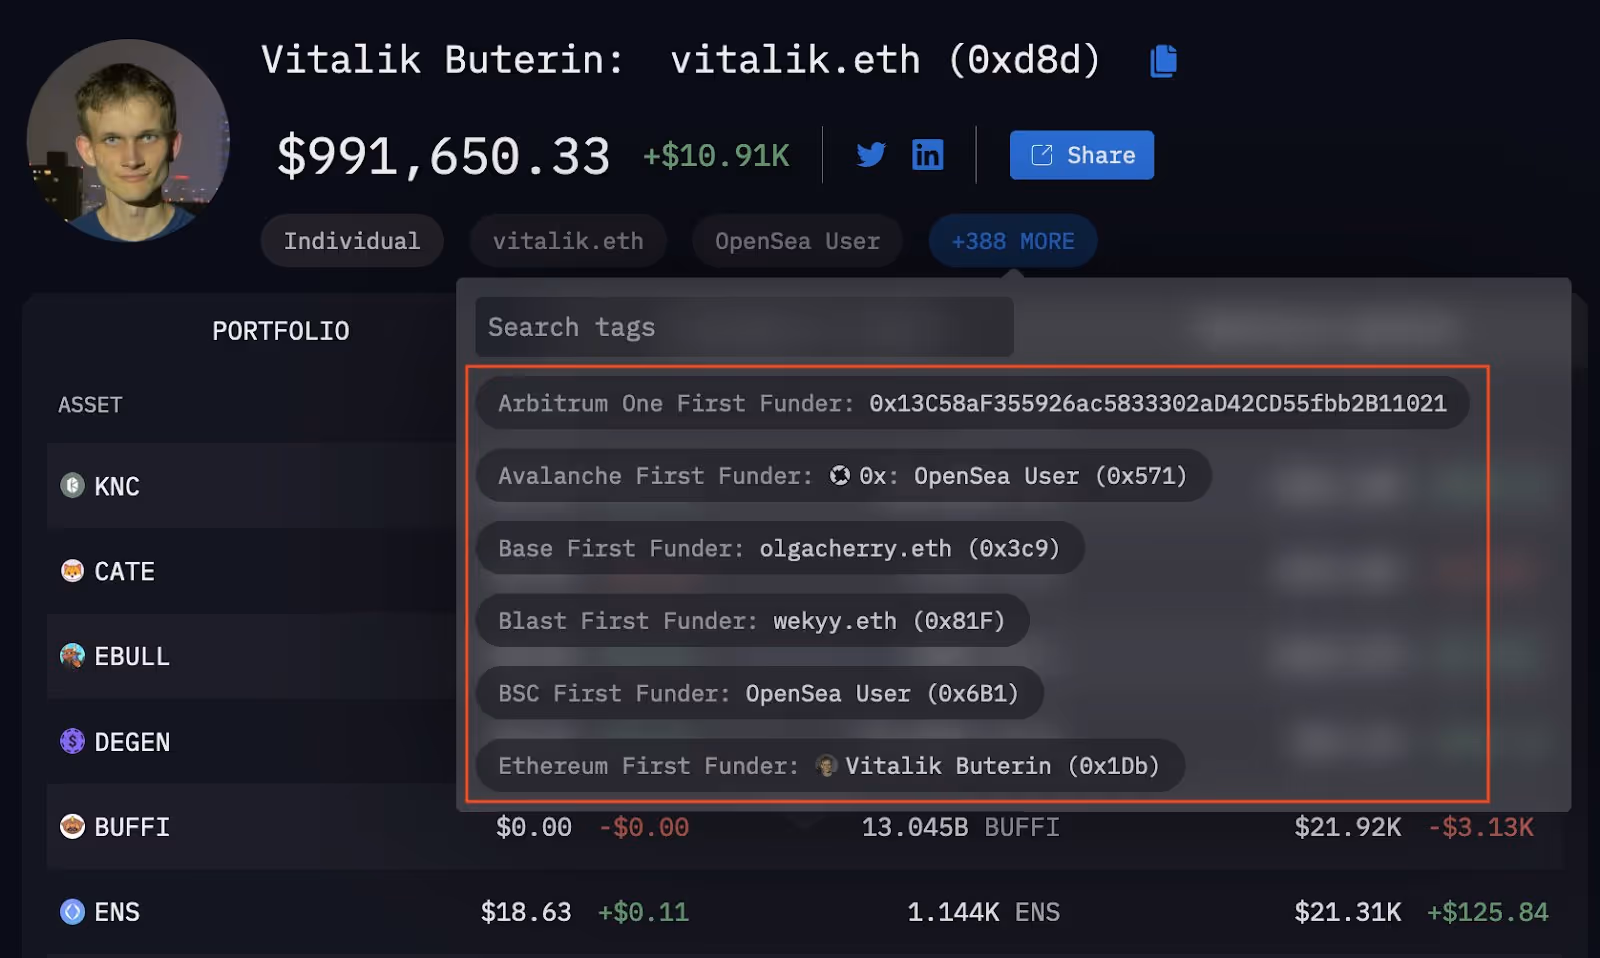The height and width of the screenshot is (958, 1600).
Task: Click the DEGEN token icon
Action: click(x=72, y=741)
